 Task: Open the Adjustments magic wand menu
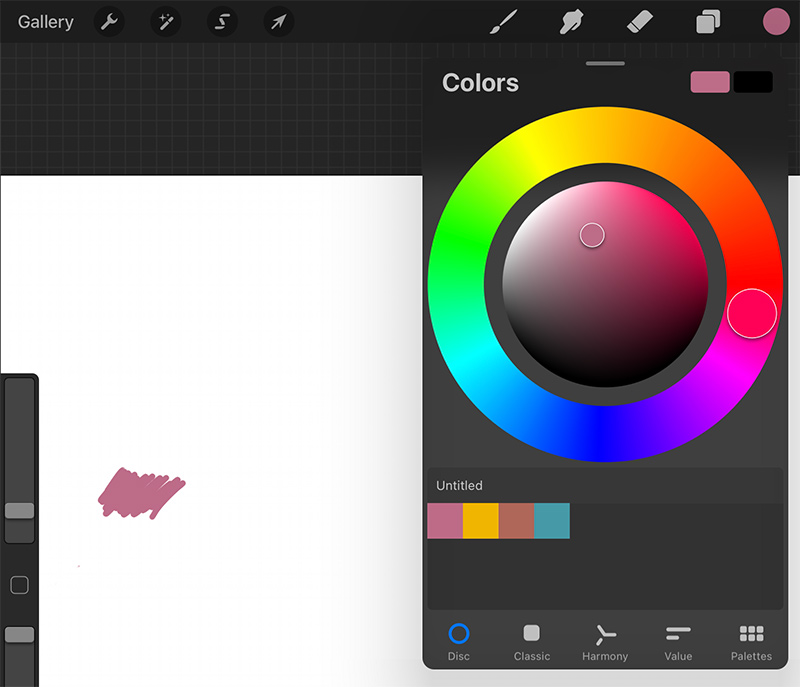tap(166, 22)
